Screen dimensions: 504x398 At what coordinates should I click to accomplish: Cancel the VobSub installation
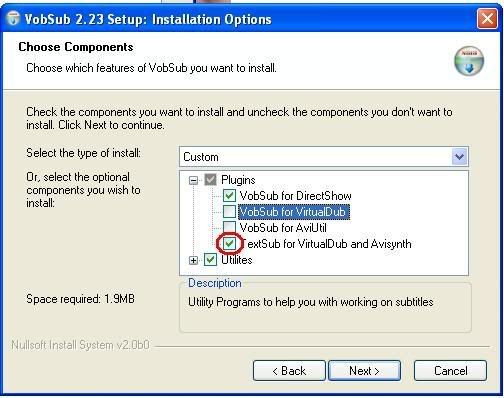point(450,371)
